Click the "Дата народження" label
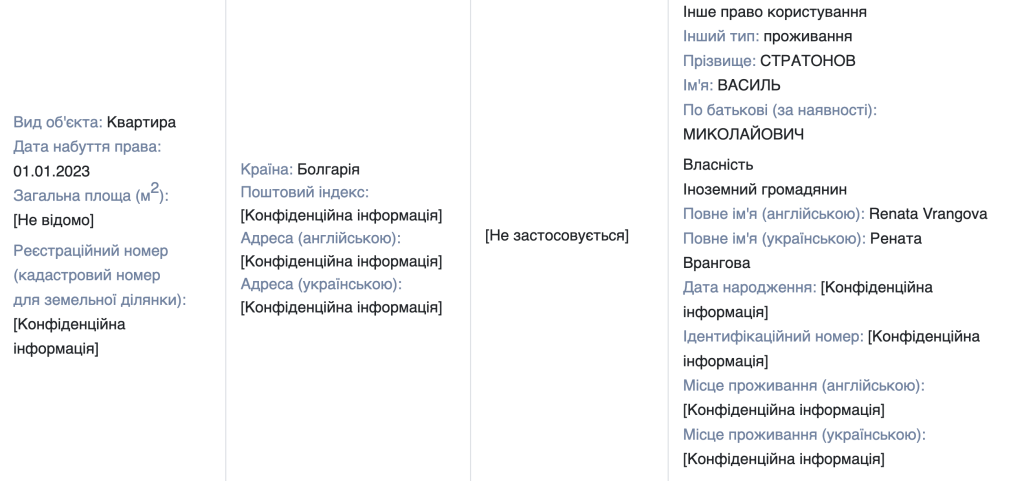This screenshot has width=1024, height=481. [749, 287]
